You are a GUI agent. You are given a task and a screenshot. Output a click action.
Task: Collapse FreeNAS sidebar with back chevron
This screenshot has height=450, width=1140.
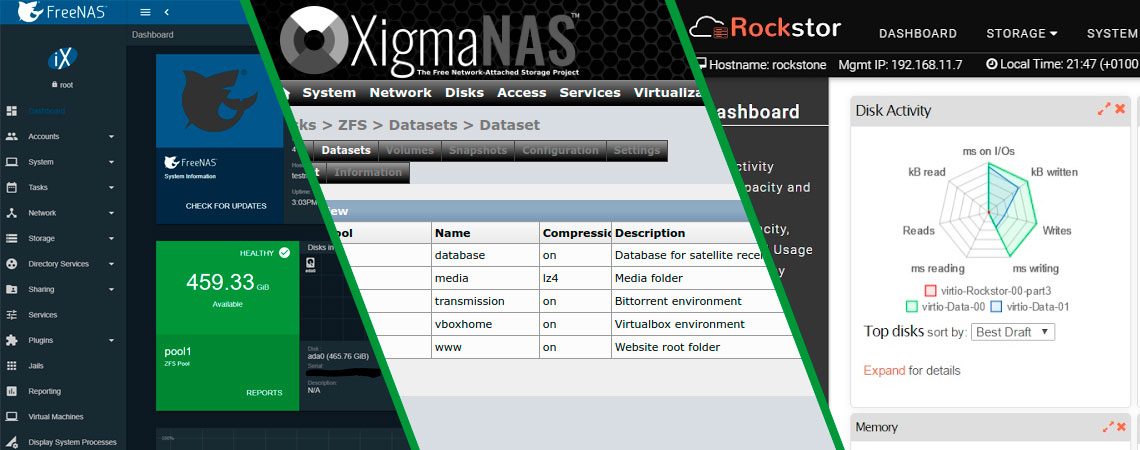(166, 12)
